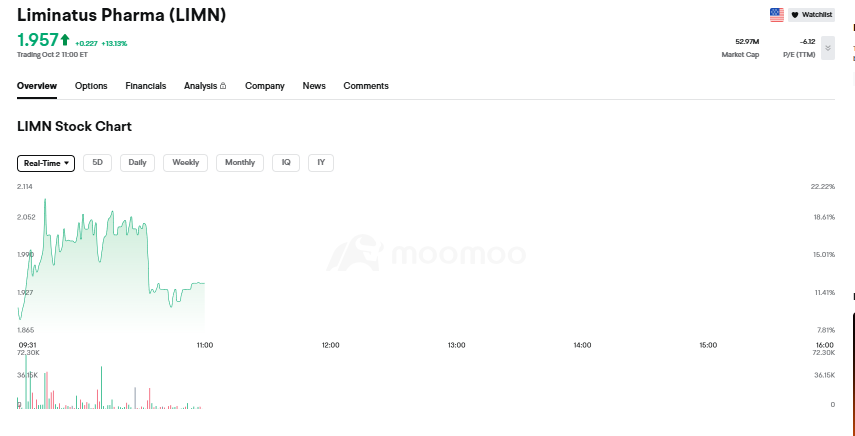Screen dimensions: 855x436
Task: Select the Monthly chart interval
Action: 240,162
